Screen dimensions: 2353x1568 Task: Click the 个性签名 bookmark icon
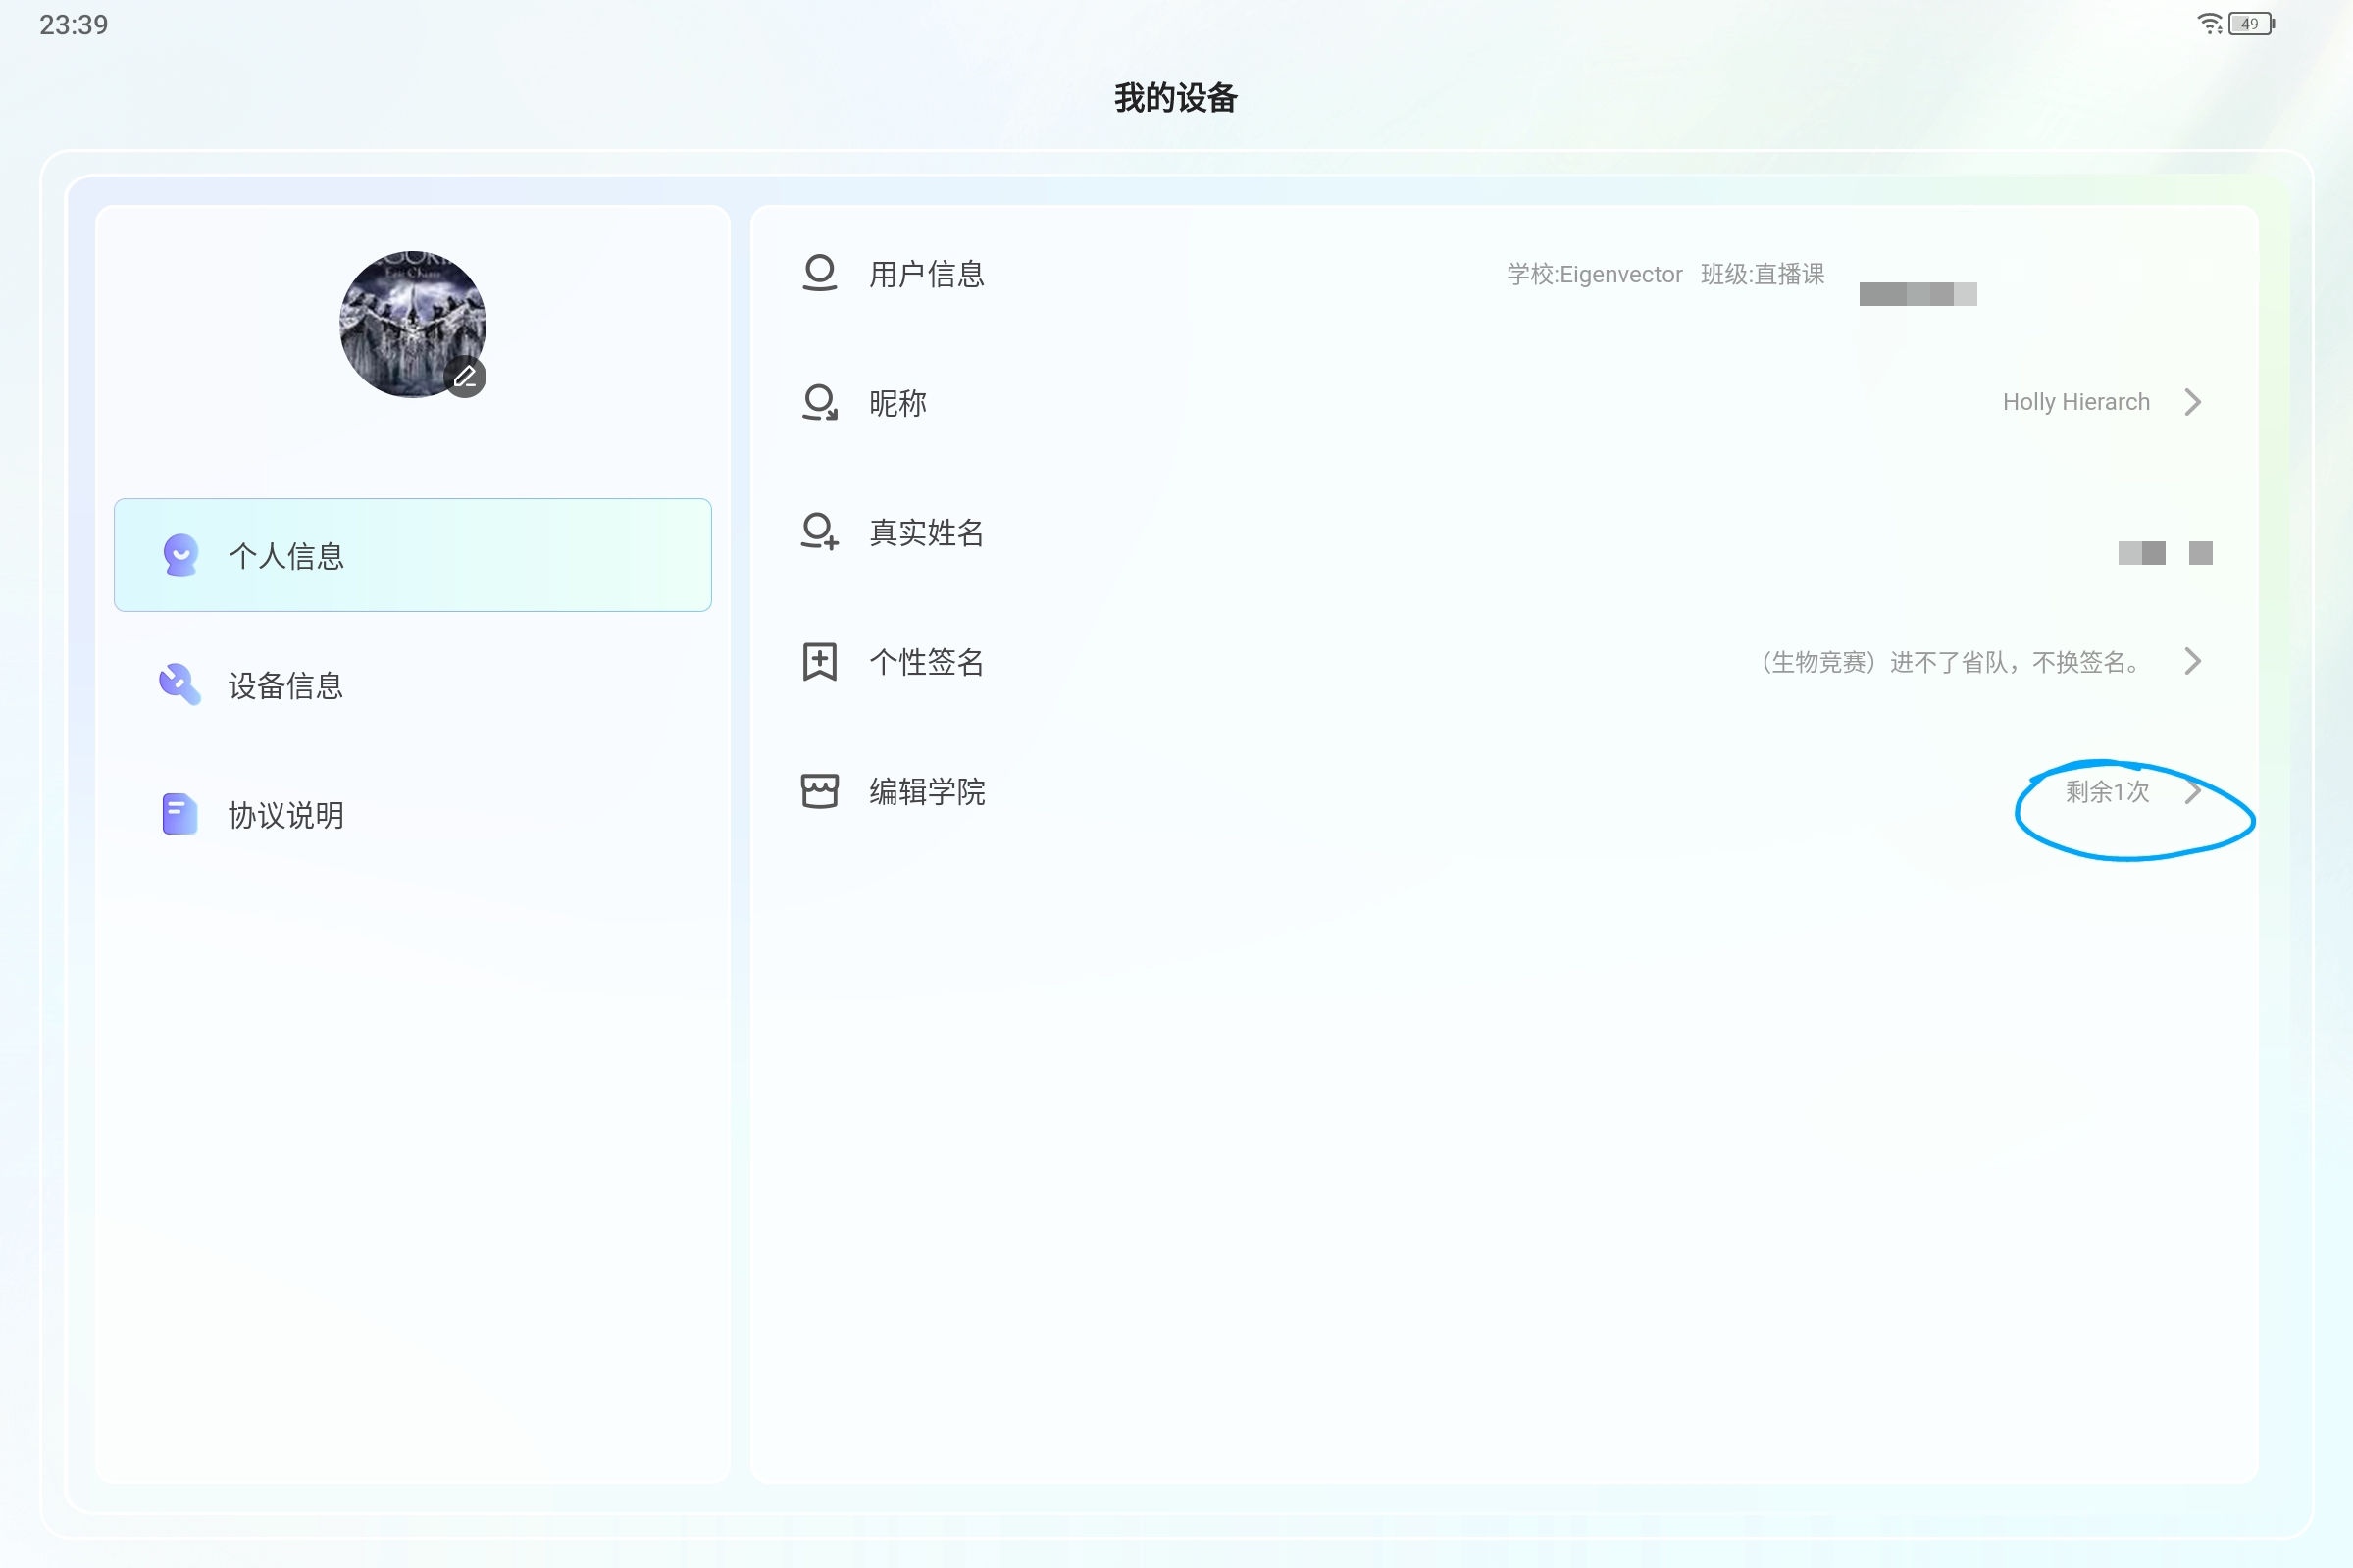(x=819, y=661)
